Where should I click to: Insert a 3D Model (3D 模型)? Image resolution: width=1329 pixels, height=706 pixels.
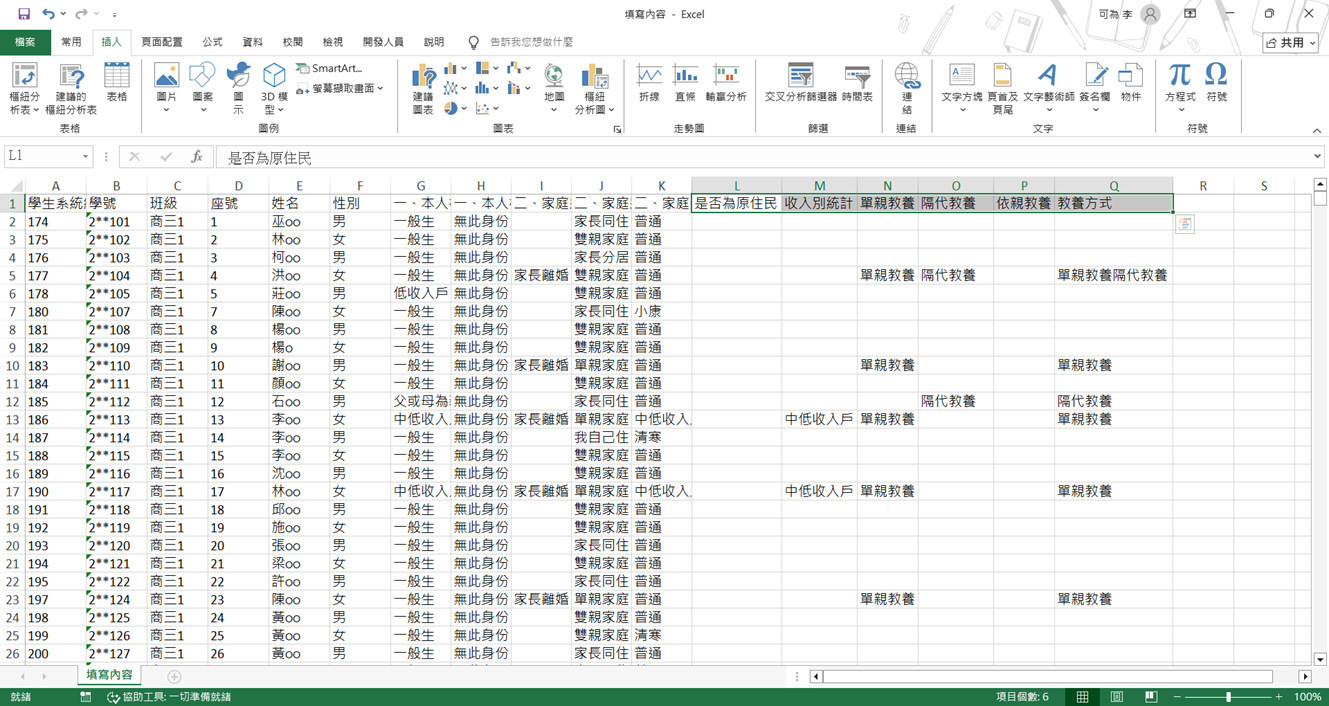[x=274, y=88]
